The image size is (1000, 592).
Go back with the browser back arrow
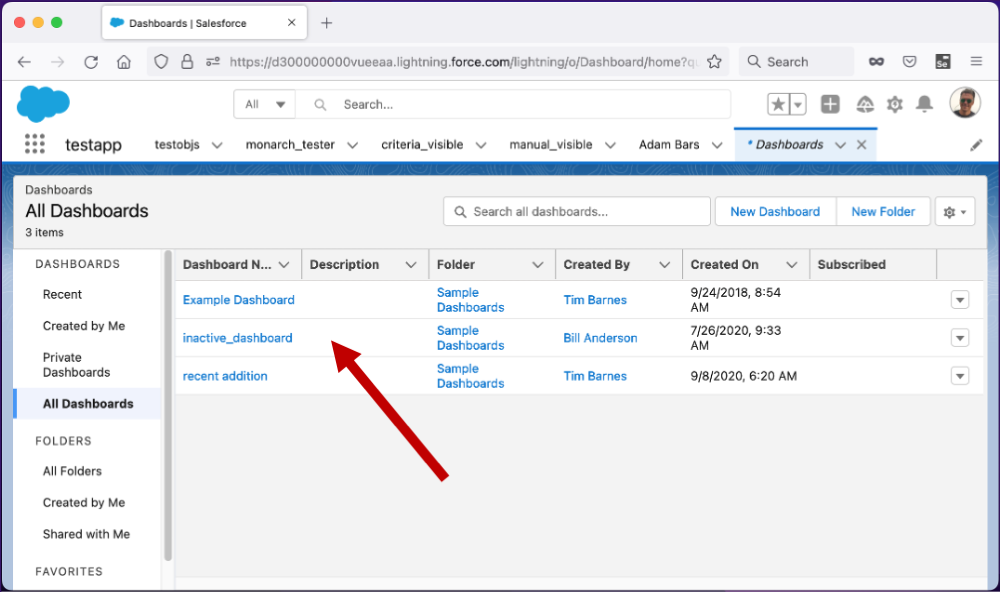tap(24, 62)
